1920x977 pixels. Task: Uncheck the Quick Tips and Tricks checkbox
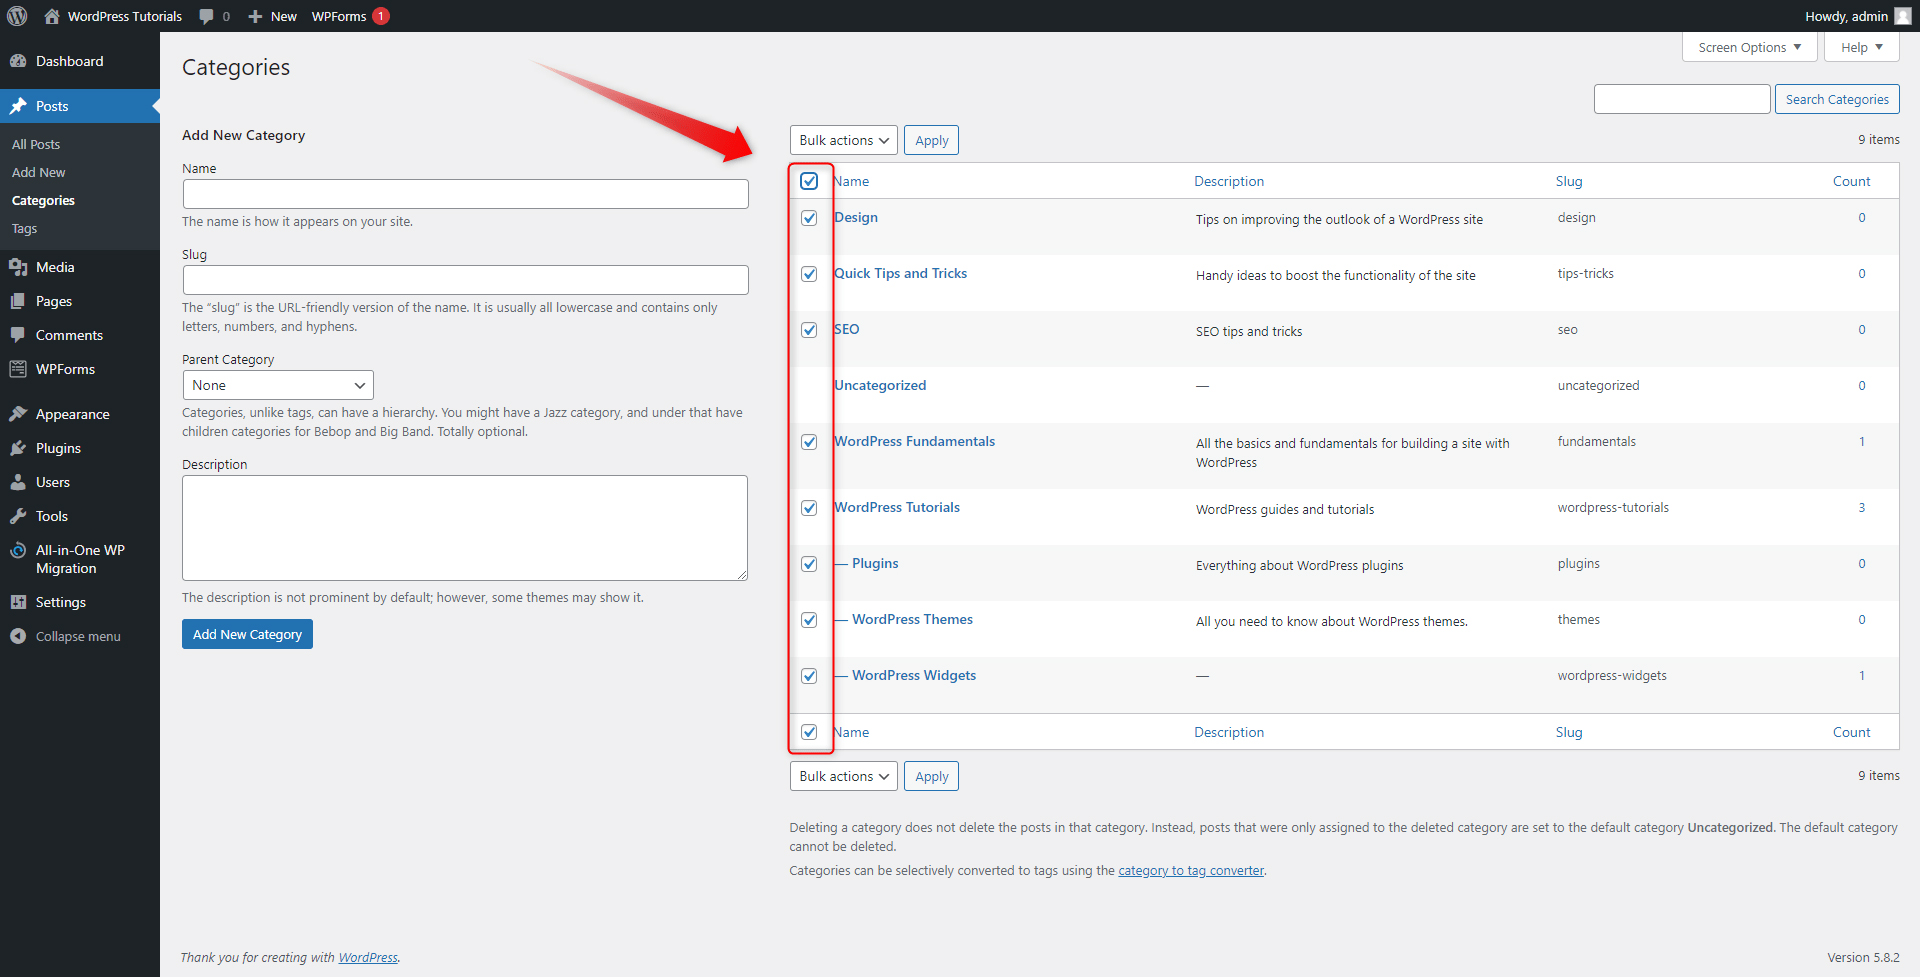(x=809, y=274)
